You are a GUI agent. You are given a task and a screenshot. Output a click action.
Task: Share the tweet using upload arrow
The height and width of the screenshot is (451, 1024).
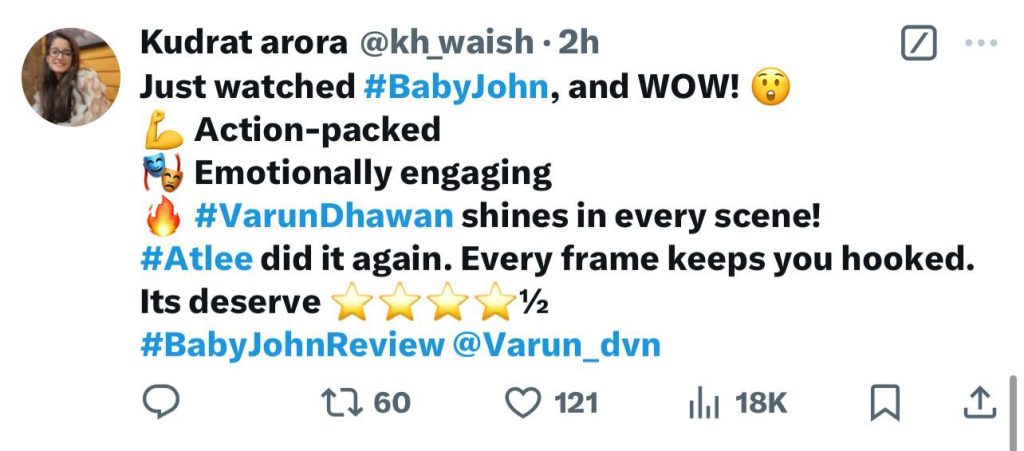pyautogui.click(x=980, y=402)
